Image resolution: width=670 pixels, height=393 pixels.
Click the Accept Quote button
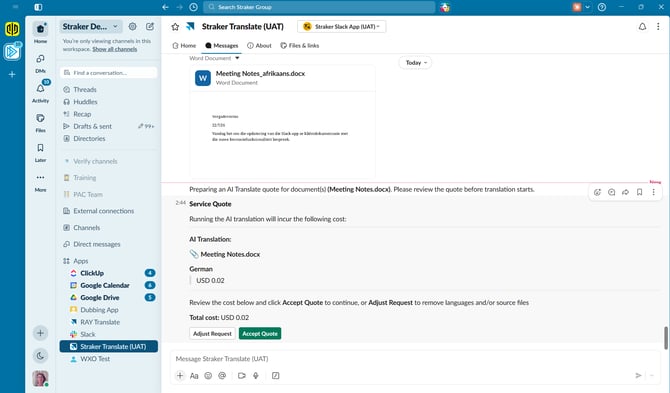point(260,334)
